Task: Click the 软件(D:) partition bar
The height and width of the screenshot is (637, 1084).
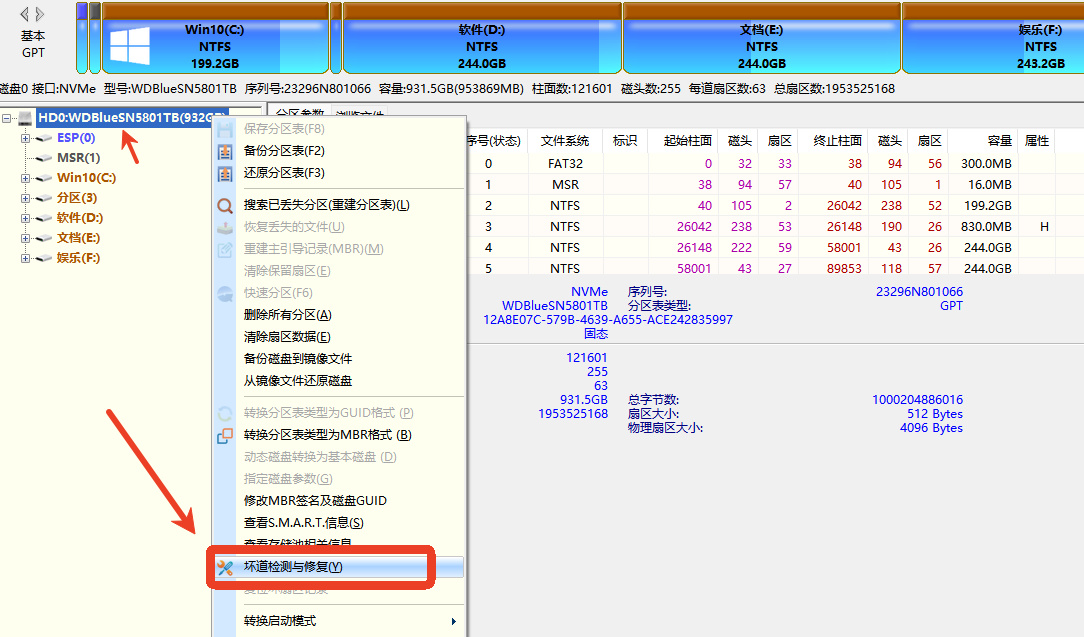Action: [482, 38]
